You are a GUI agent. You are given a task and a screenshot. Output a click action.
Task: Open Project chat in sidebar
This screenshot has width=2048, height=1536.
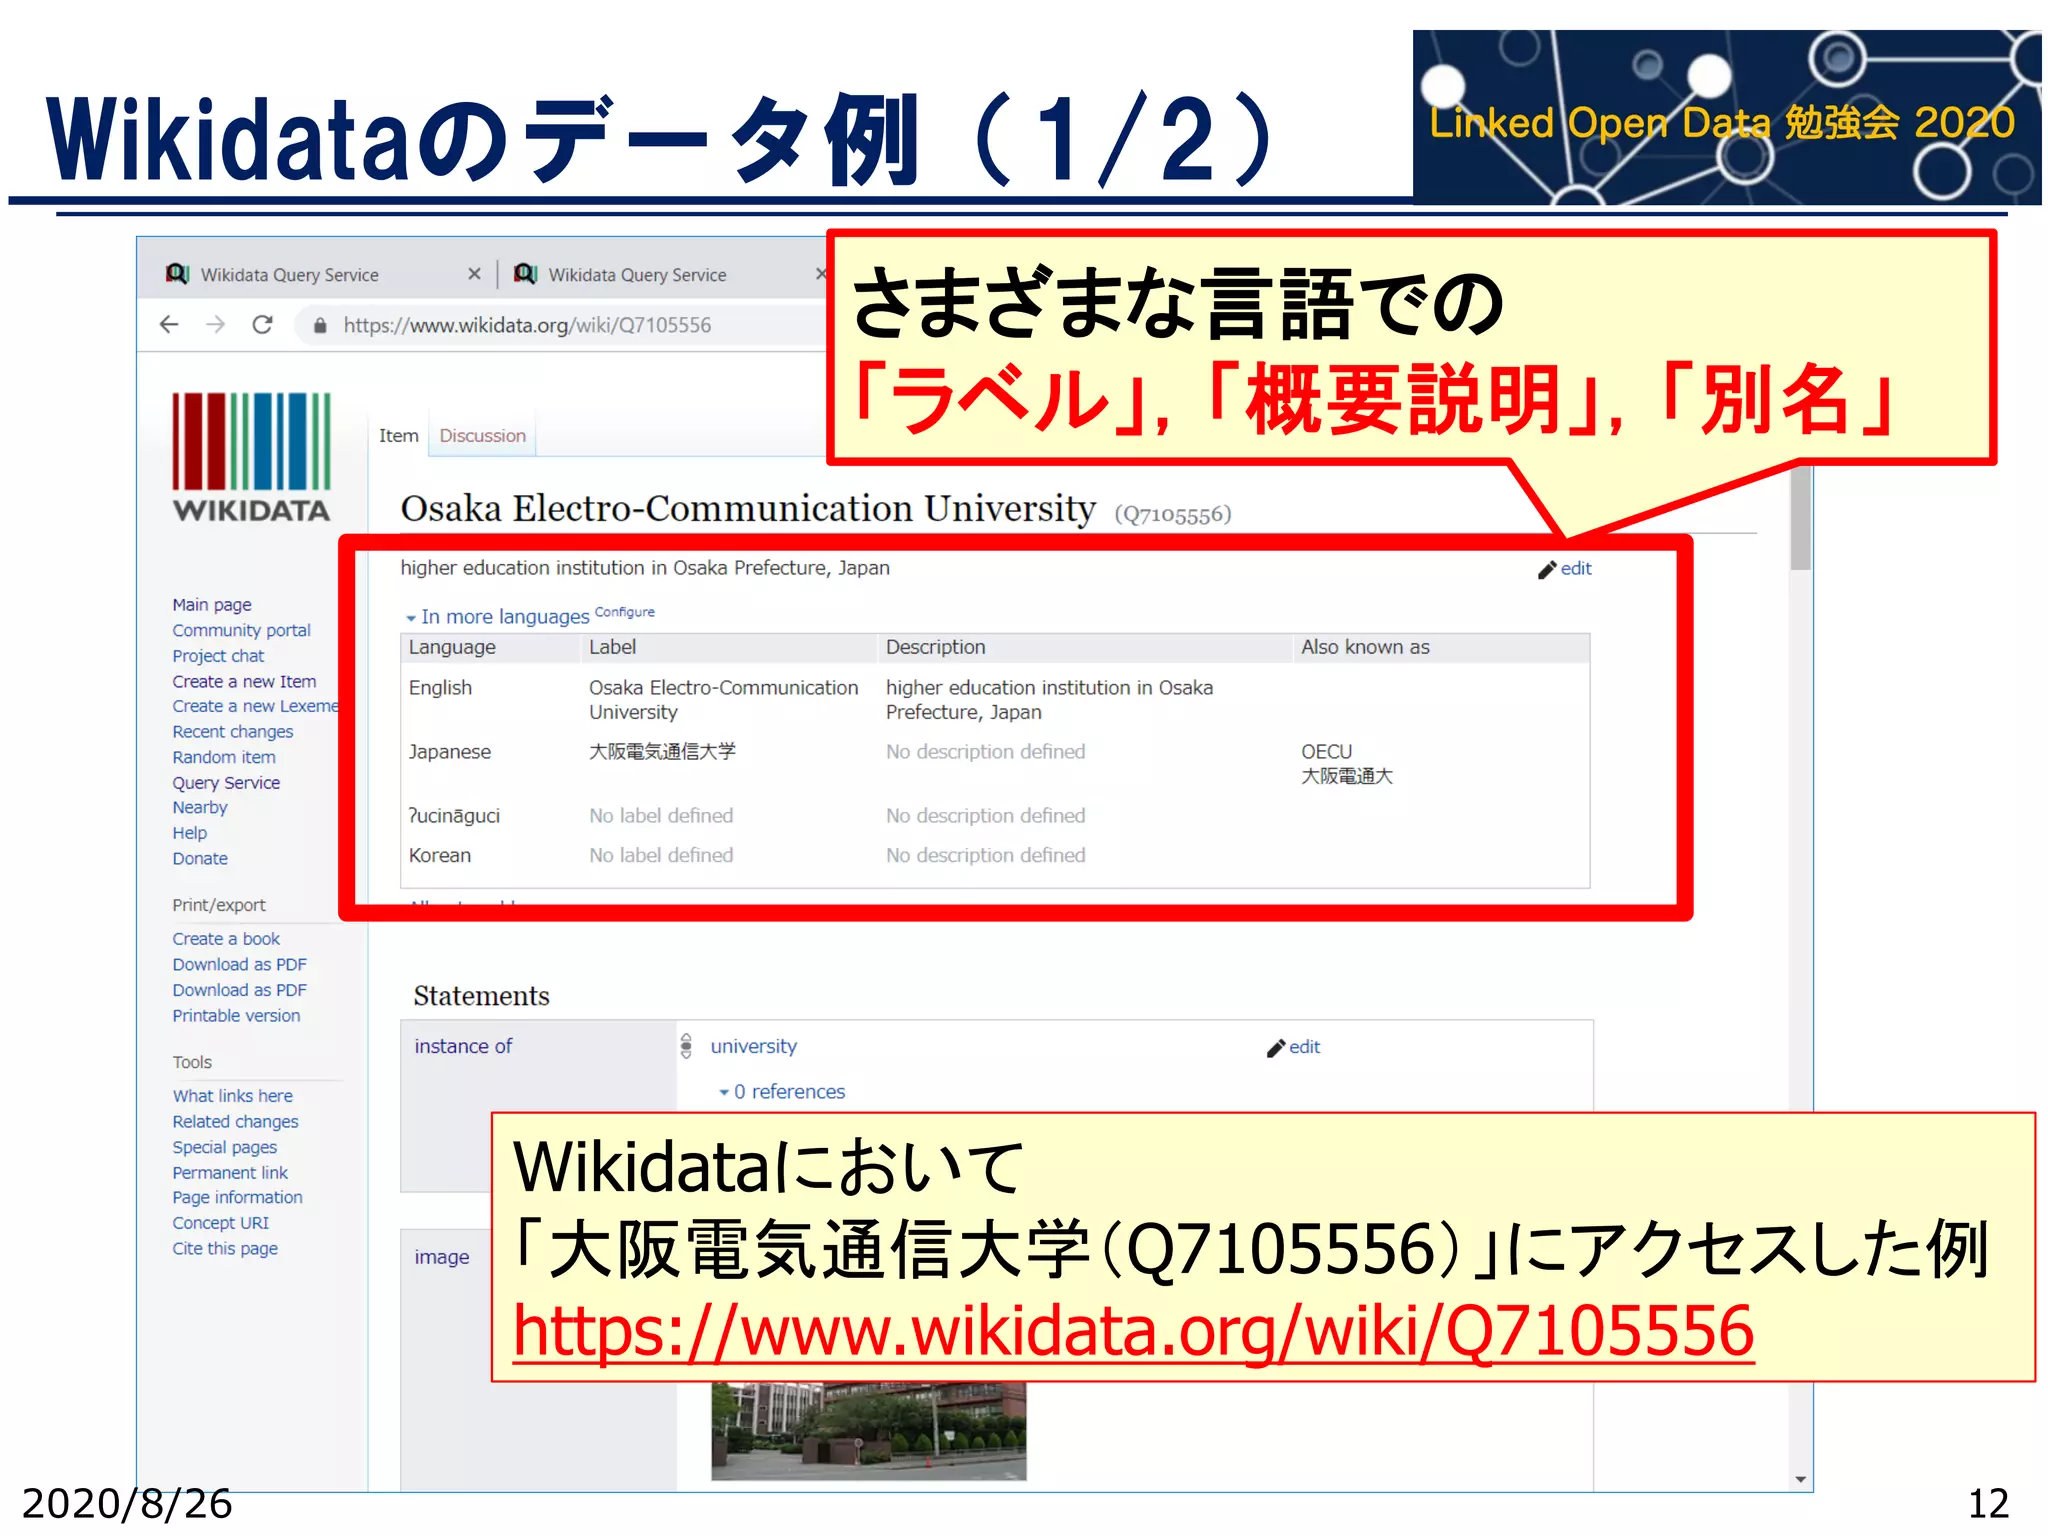tap(218, 656)
